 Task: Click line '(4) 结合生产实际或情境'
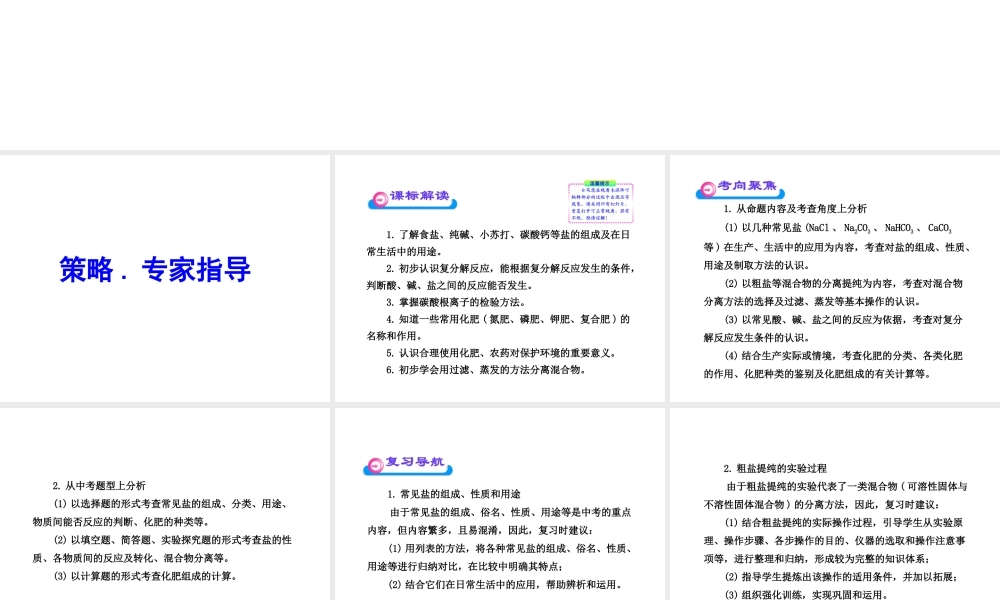pos(843,356)
